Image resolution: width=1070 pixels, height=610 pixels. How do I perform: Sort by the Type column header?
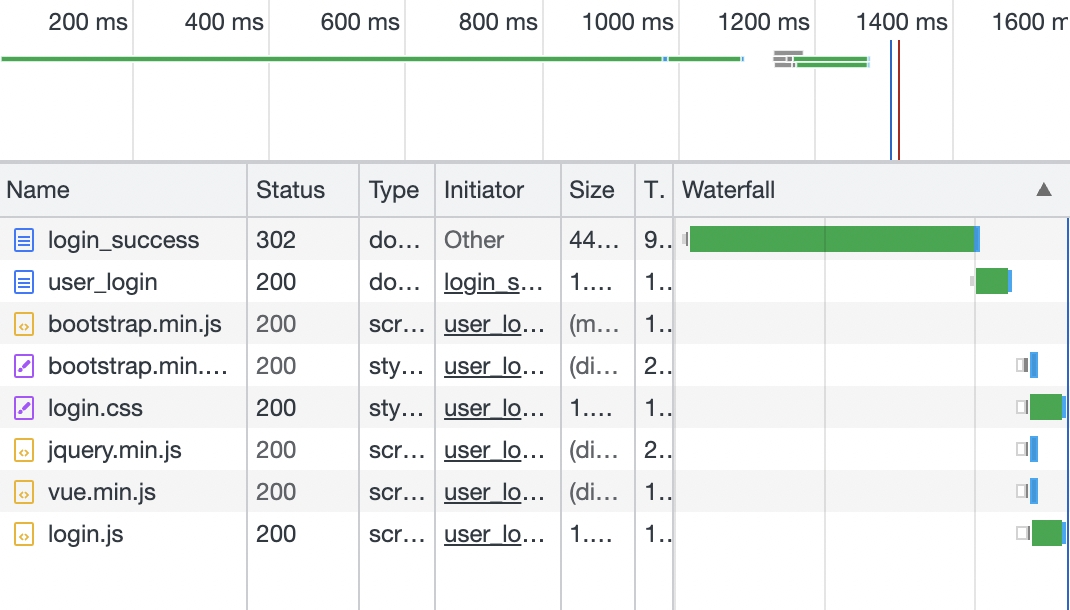coord(393,190)
